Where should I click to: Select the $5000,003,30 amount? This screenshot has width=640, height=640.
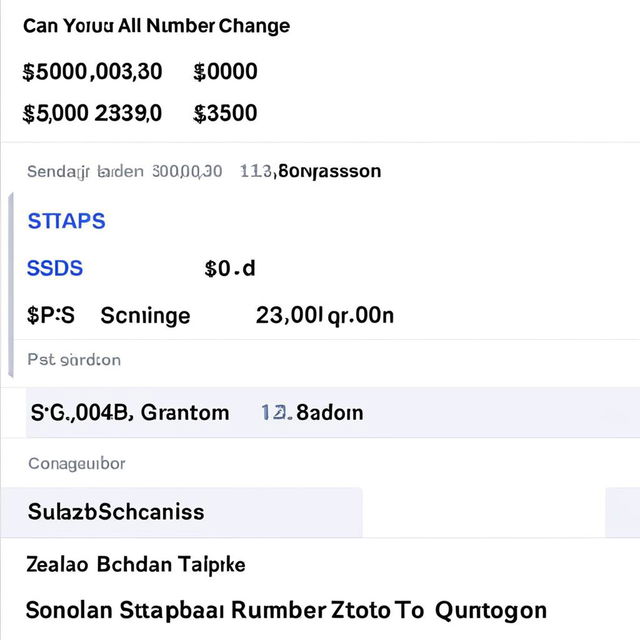(92, 72)
